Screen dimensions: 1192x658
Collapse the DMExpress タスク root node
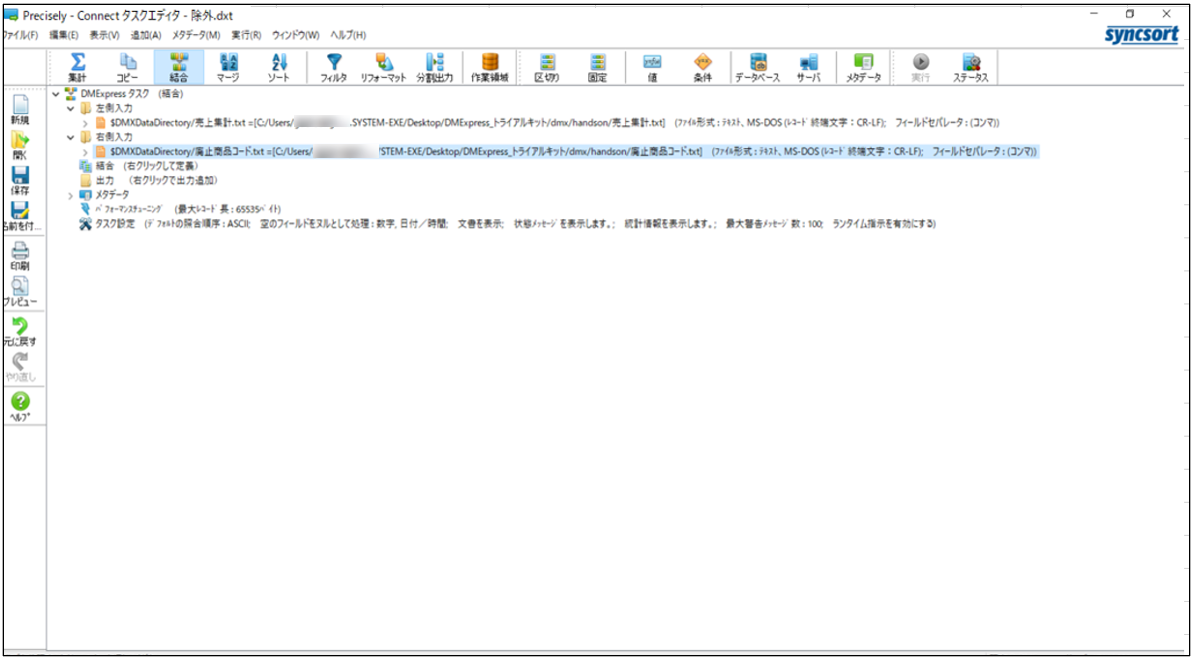click(x=56, y=94)
